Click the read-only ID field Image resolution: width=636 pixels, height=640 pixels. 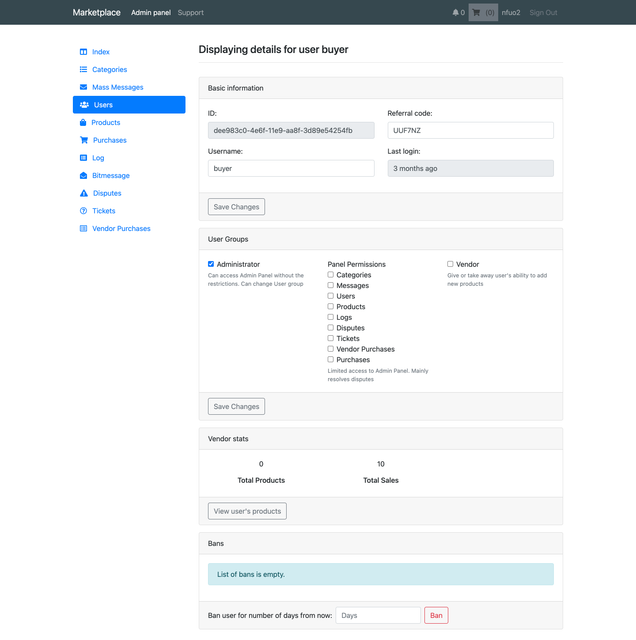click(291, 131)
